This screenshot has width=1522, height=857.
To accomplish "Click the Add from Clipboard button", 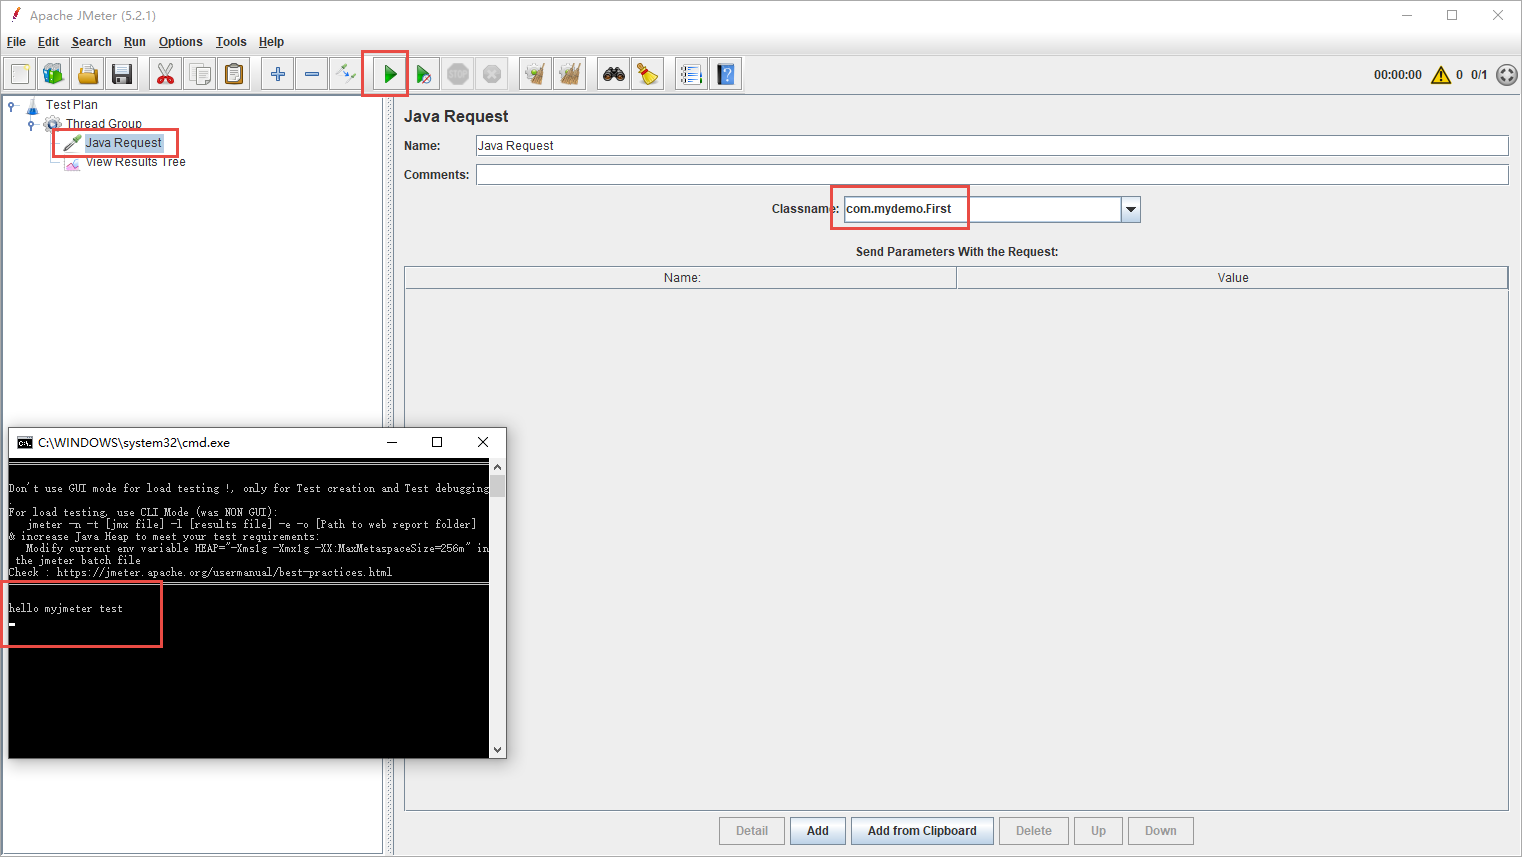I will 921,831.
